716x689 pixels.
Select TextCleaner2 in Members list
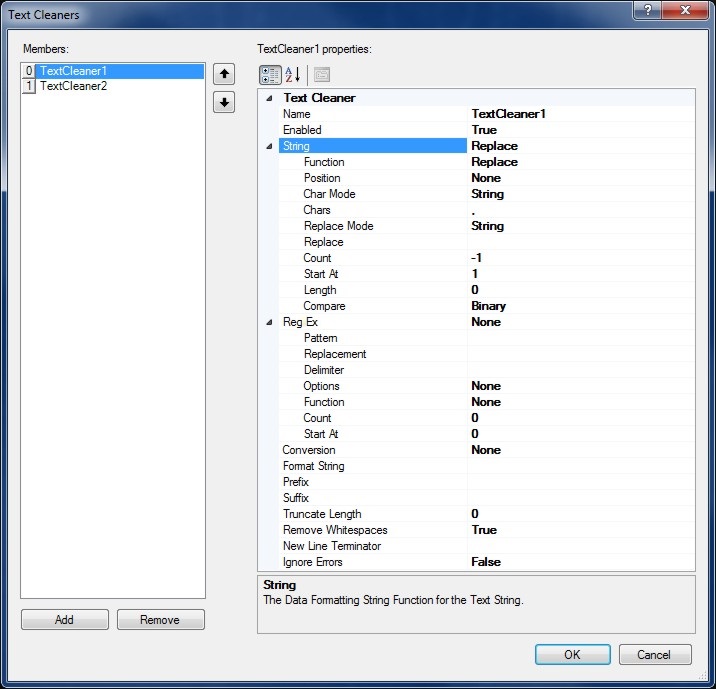coord(74,86)
